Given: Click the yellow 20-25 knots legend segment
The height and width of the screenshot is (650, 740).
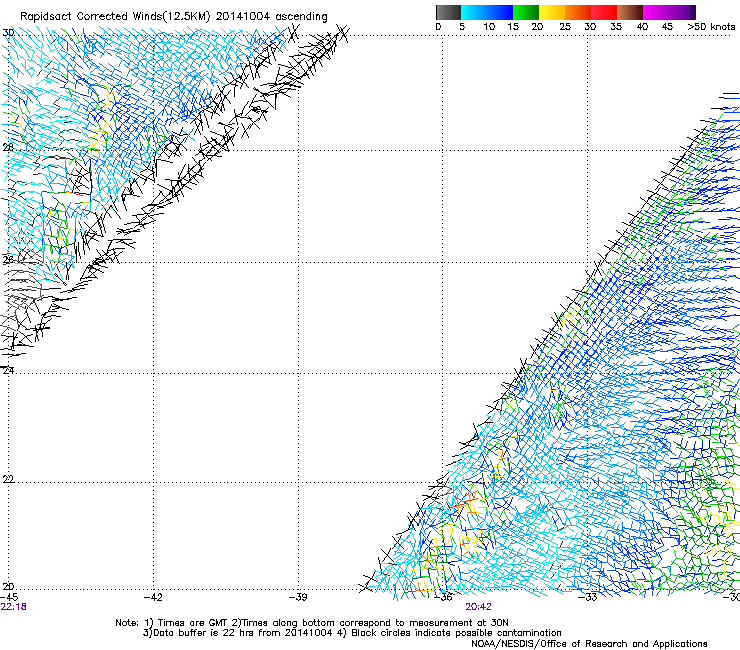Looking at the screenshot, I should [x=552, y=12].
